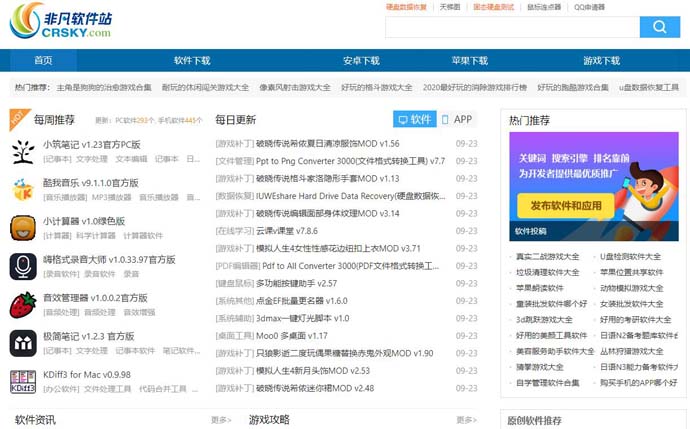This screenshot has width=690, height=429.
Task: Click the 软件投稿 banner caption
Action: point(531,231)
